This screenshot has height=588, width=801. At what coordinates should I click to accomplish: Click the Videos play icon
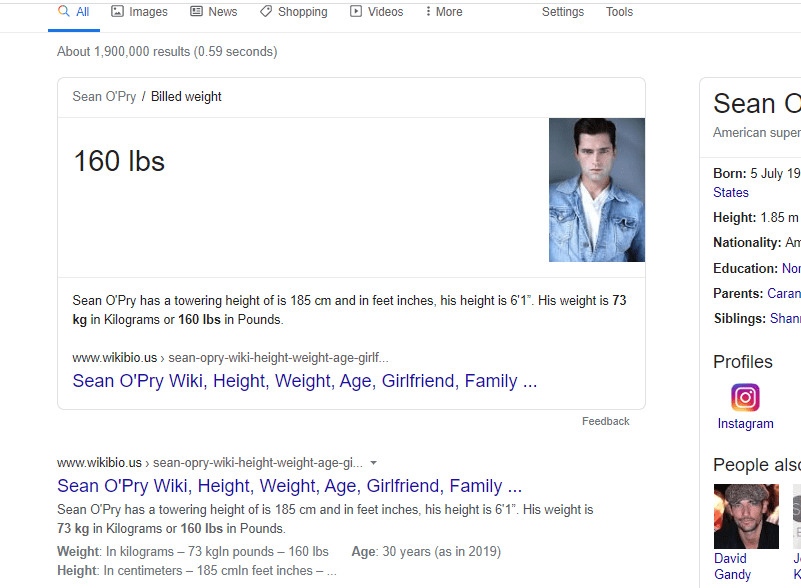point(356,11)
